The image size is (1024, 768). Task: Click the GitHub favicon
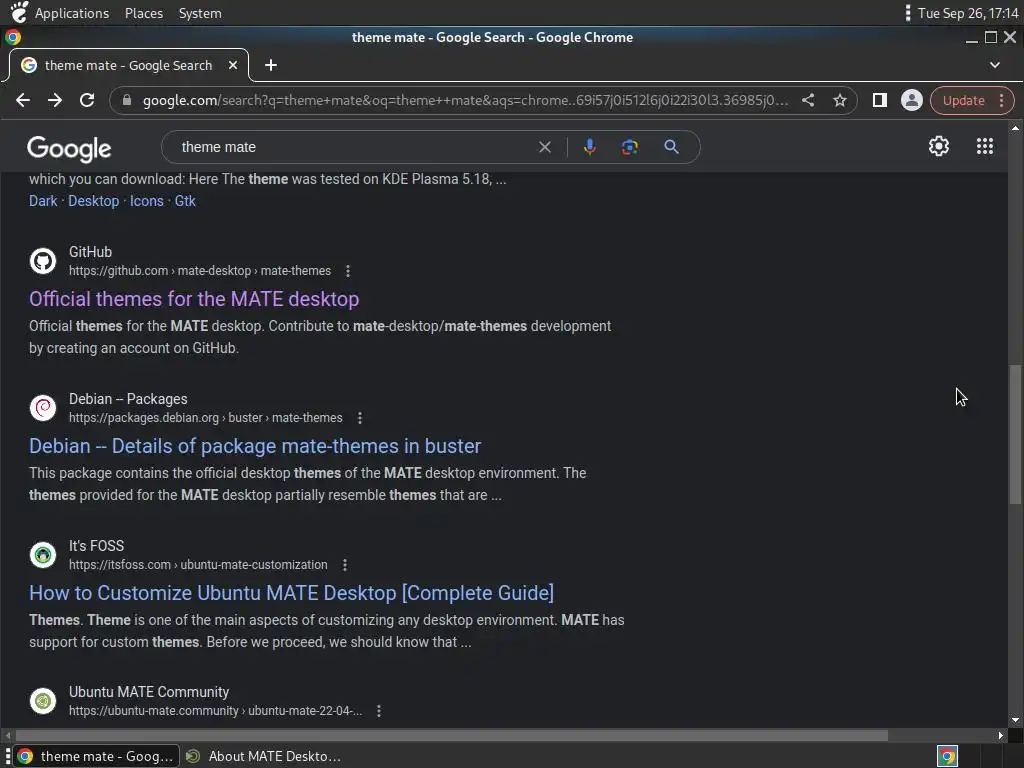[x=43, y=261]
